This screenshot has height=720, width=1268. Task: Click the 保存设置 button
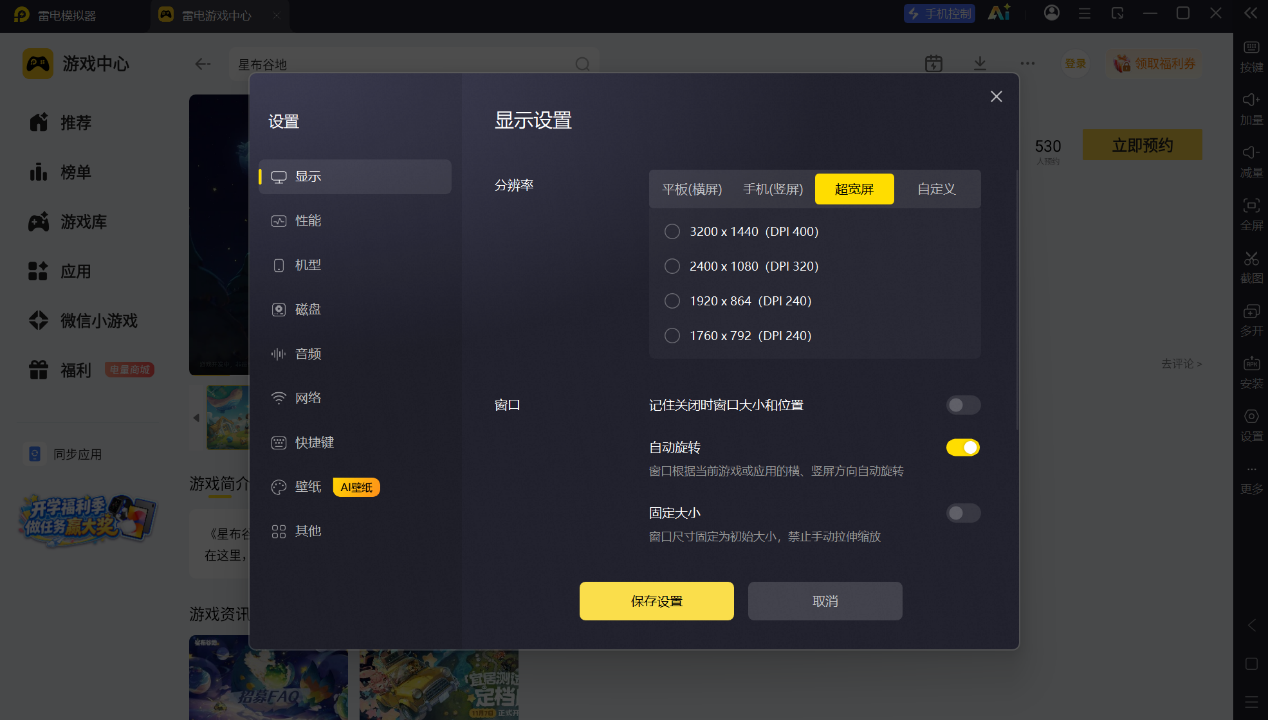pos(657,601)
